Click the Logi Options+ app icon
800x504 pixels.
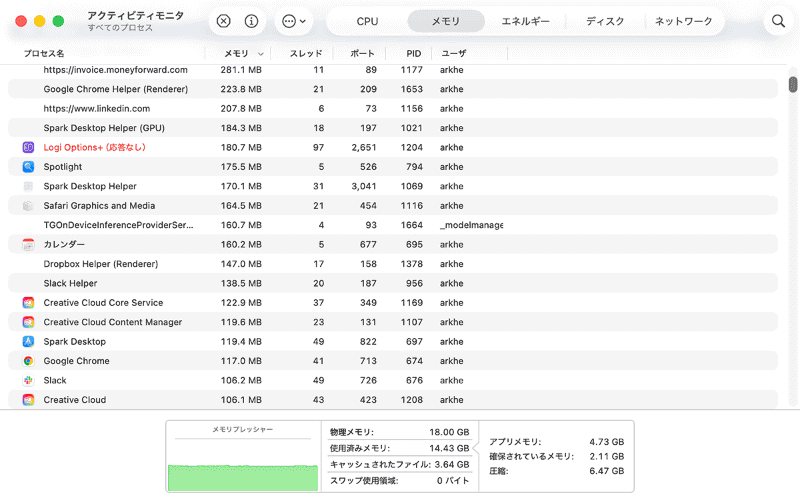point(28,147)
